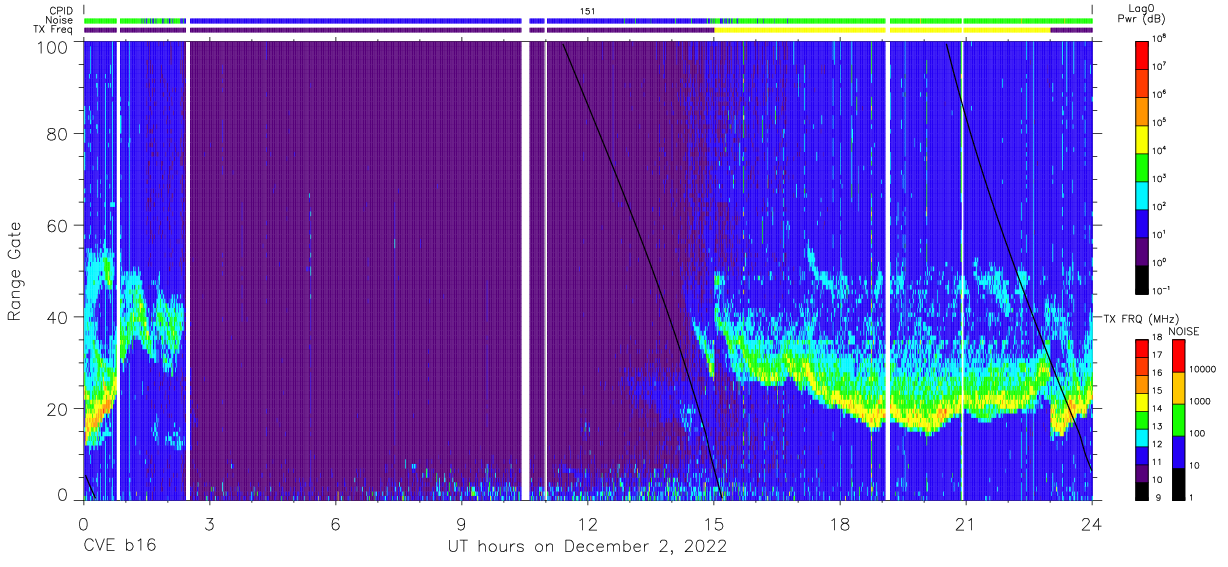1228x567 pixels.
Task: Click the red top segment of TX FRQ colorbar
Action: [x=1142, y=347]
